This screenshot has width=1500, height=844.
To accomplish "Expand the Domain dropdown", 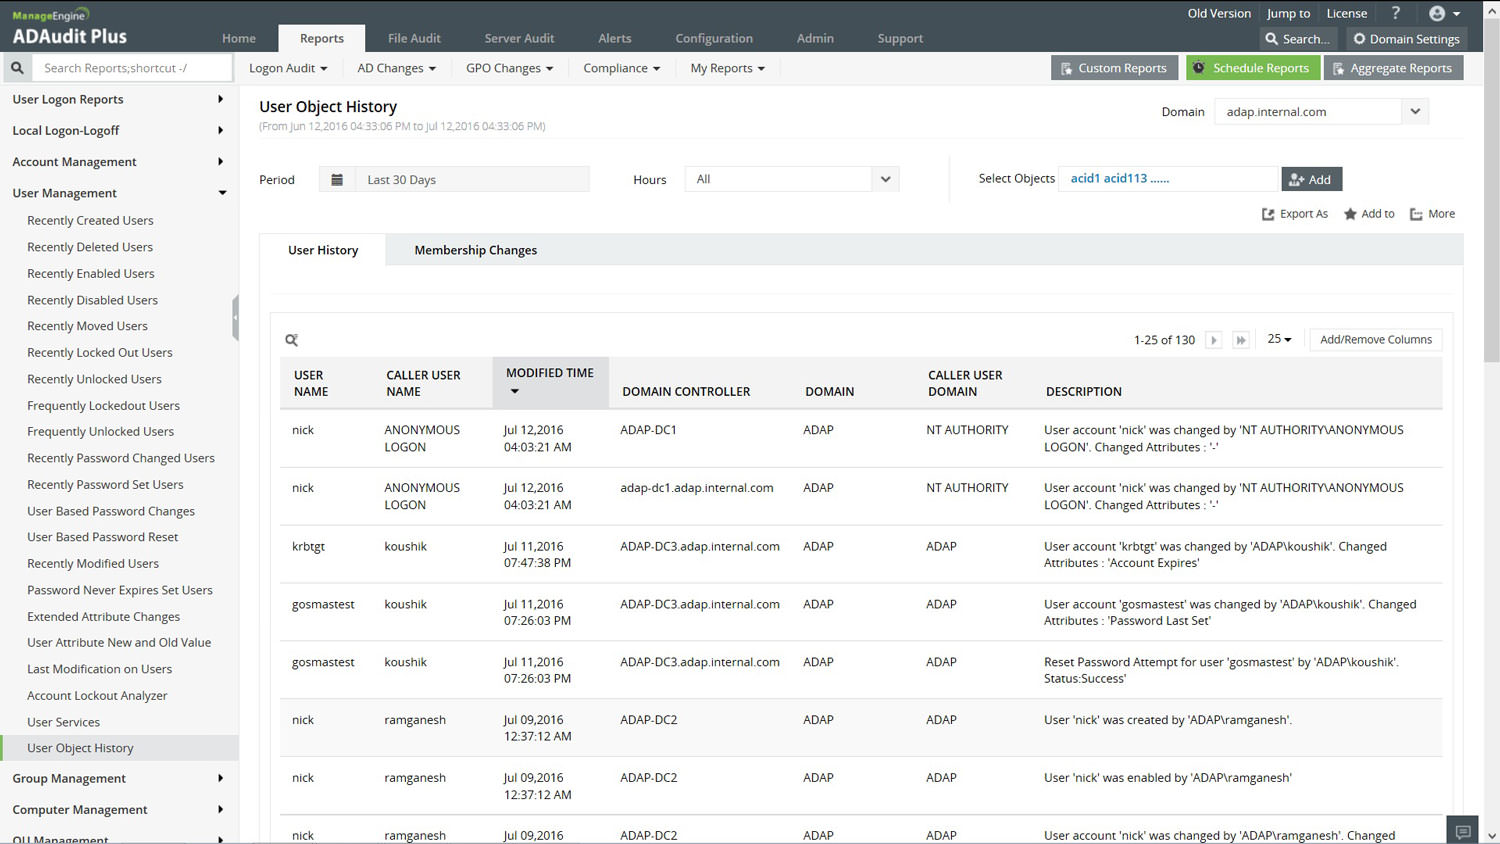I will tap(1415, 112).
